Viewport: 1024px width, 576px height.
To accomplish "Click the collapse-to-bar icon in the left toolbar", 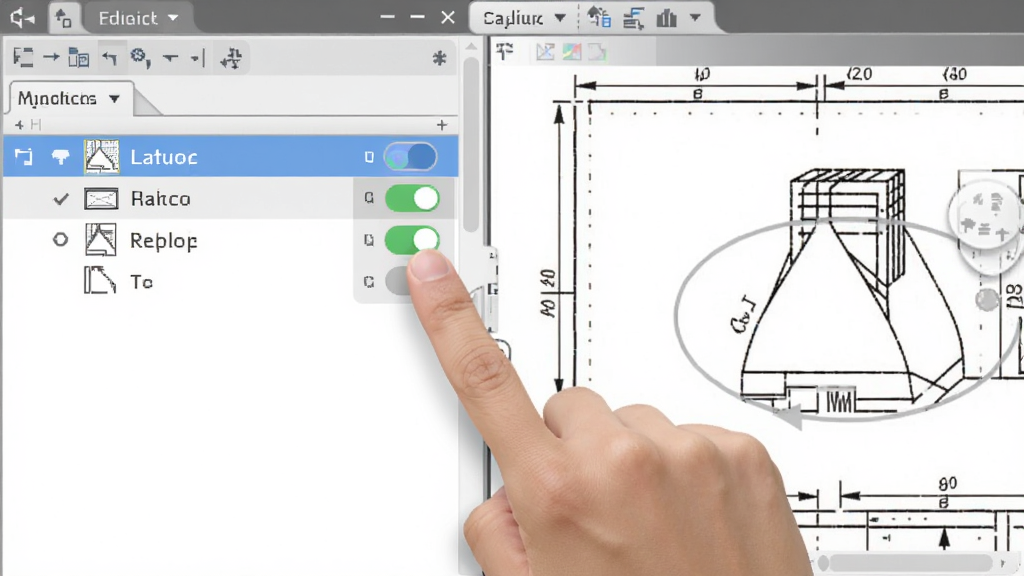I will pyautogui.click(x=198, y=58).
